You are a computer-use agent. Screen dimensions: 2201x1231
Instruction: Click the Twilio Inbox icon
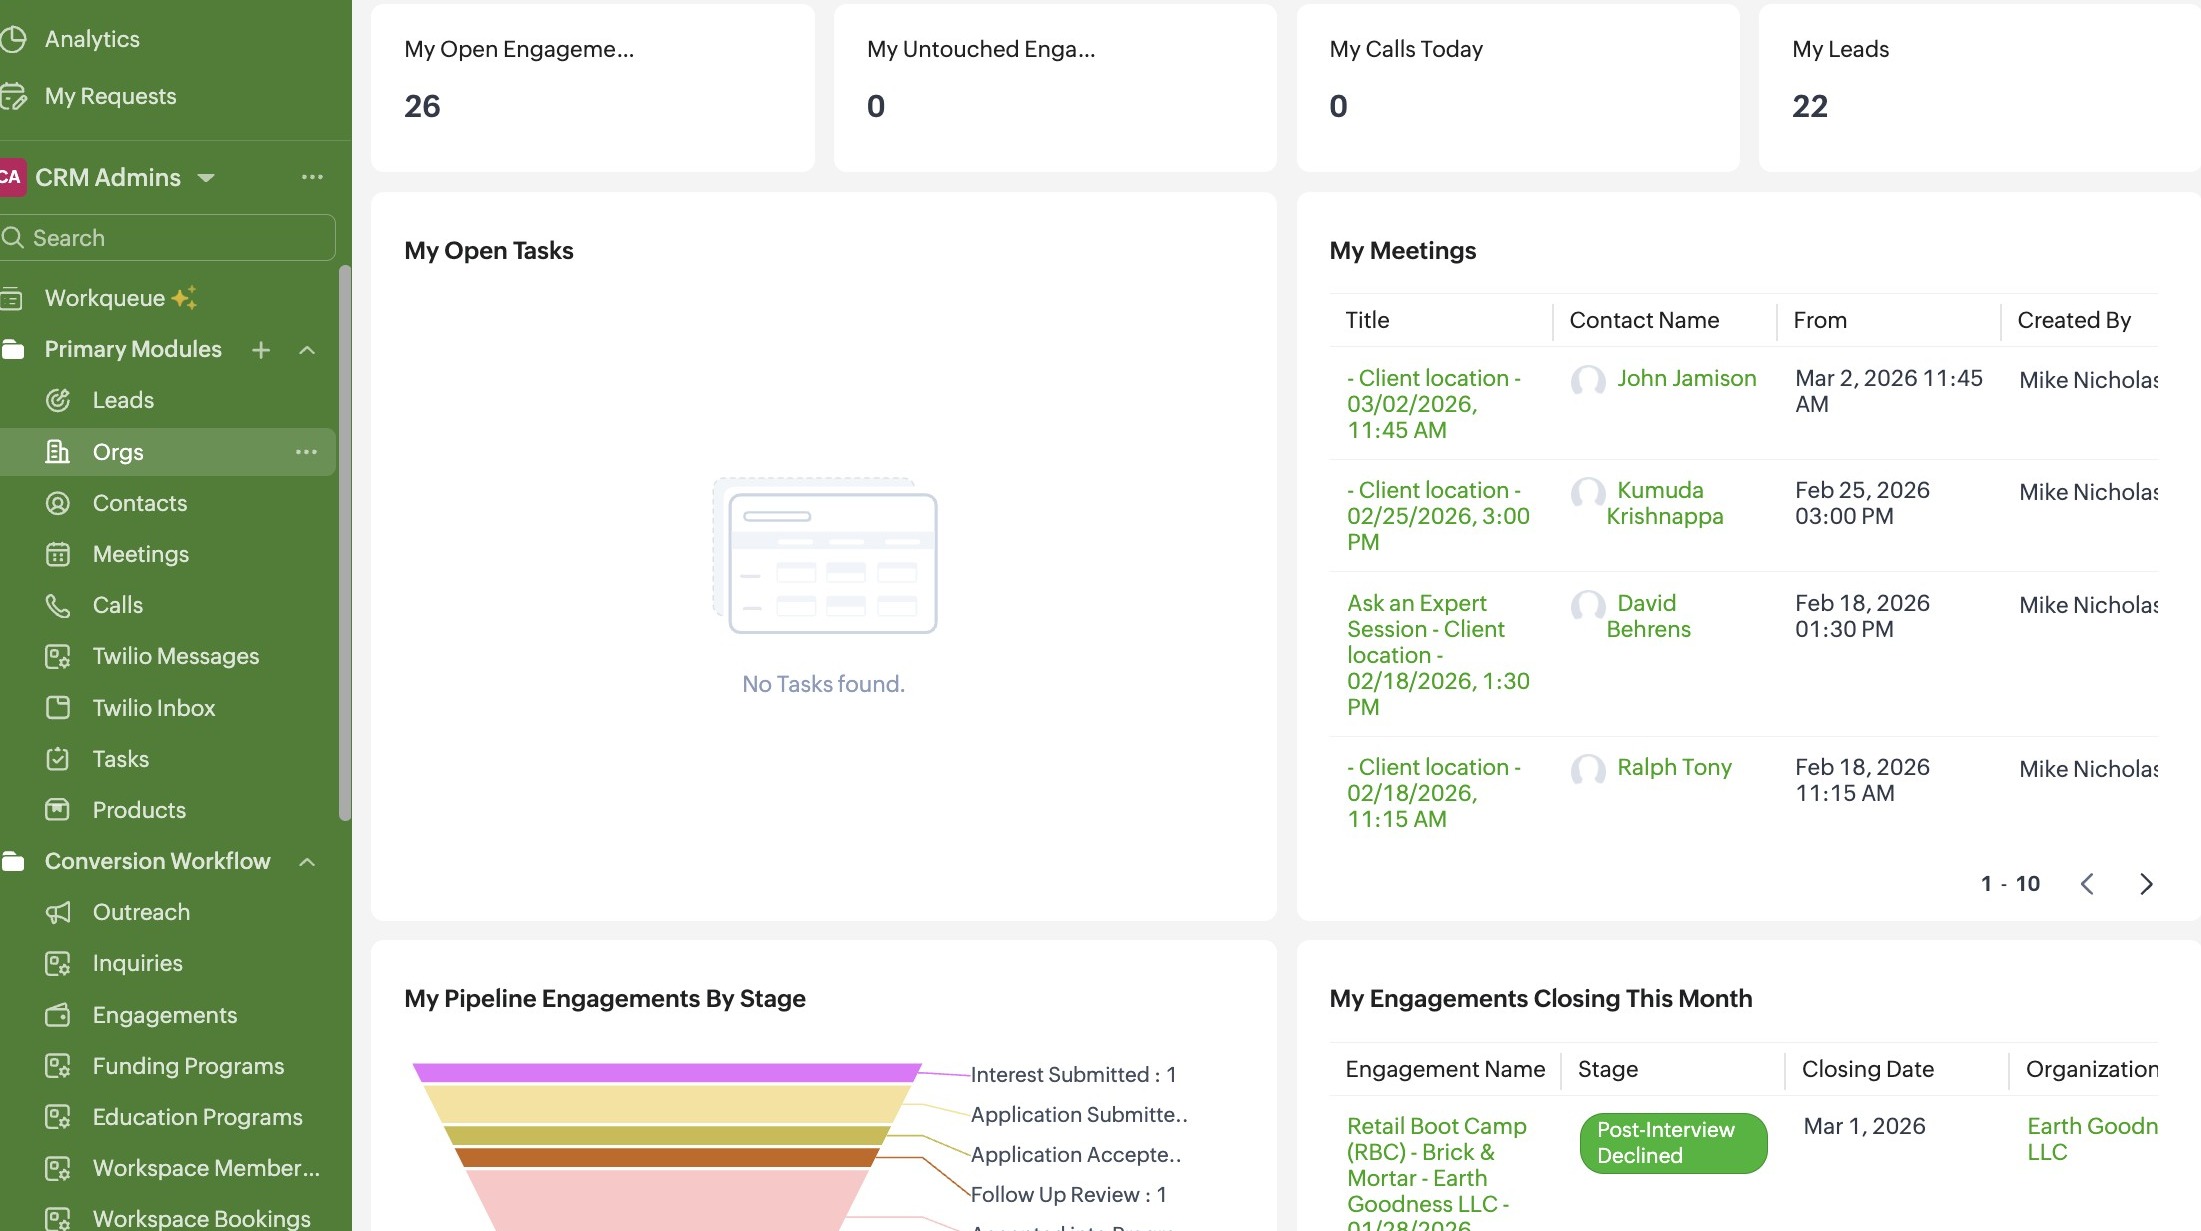58,708
